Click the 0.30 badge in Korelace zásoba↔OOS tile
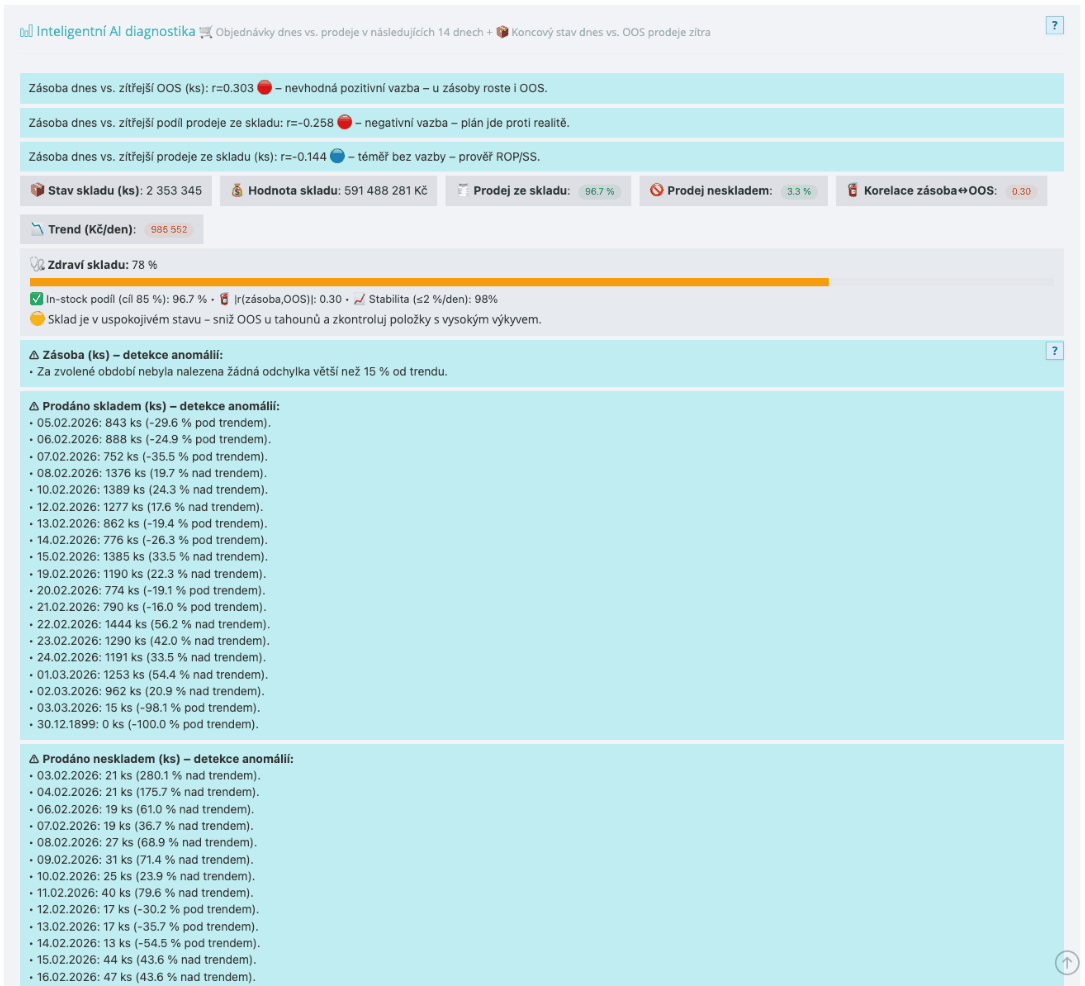Viewport: 1085px width, 986px height. pyautogui.click(x=1020, y=191)
